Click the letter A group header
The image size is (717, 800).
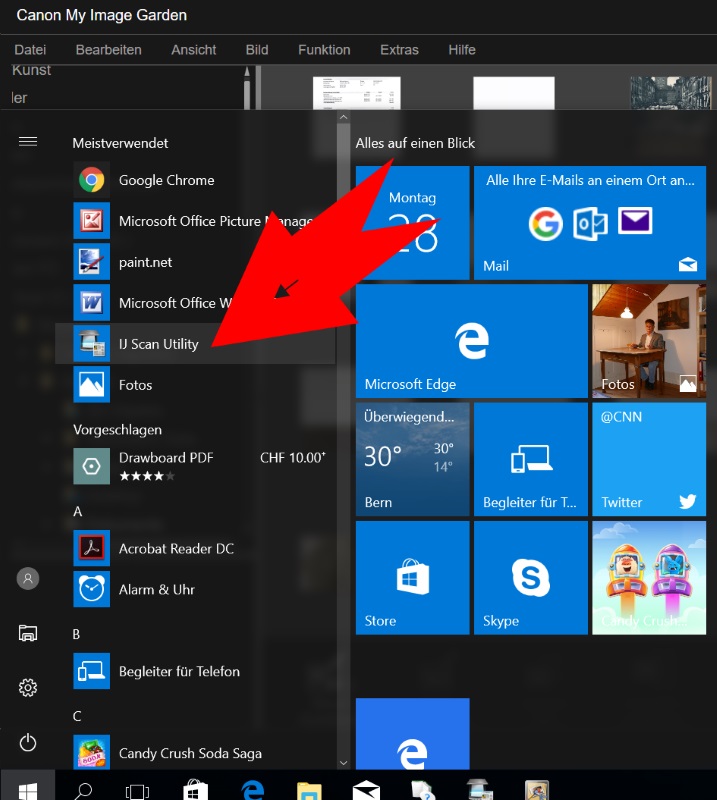[78, 511]
